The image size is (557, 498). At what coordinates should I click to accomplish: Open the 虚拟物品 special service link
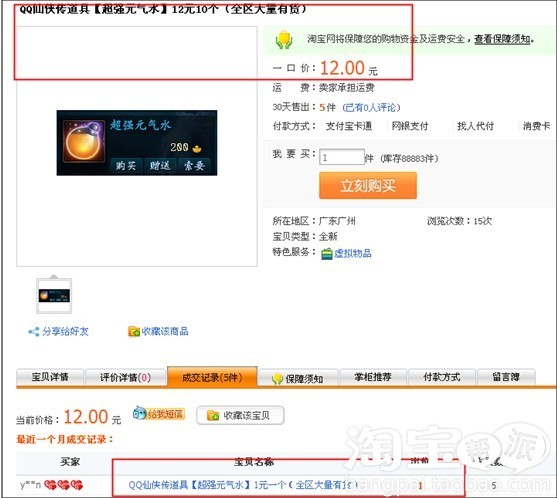352,253
